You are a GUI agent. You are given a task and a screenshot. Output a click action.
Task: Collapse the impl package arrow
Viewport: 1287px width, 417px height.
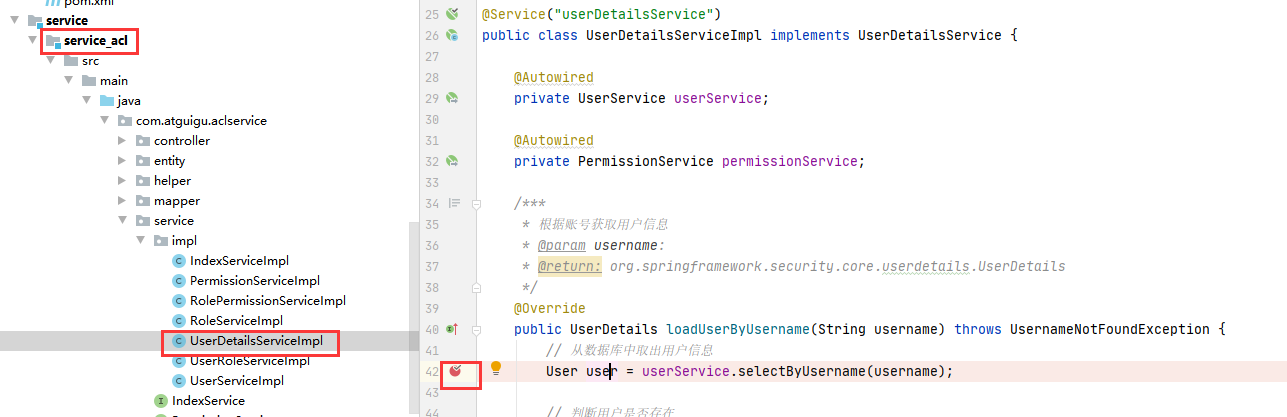[141, 240]
